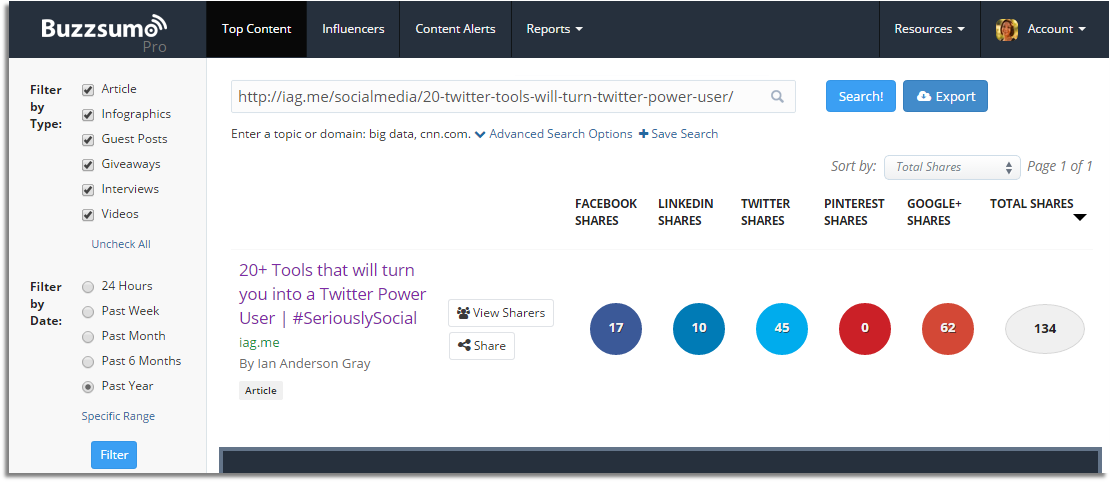The width and height of the screenshot is (1110, 482).
Task: Open the account avatar picture
Action: [x=1007, y=29]
